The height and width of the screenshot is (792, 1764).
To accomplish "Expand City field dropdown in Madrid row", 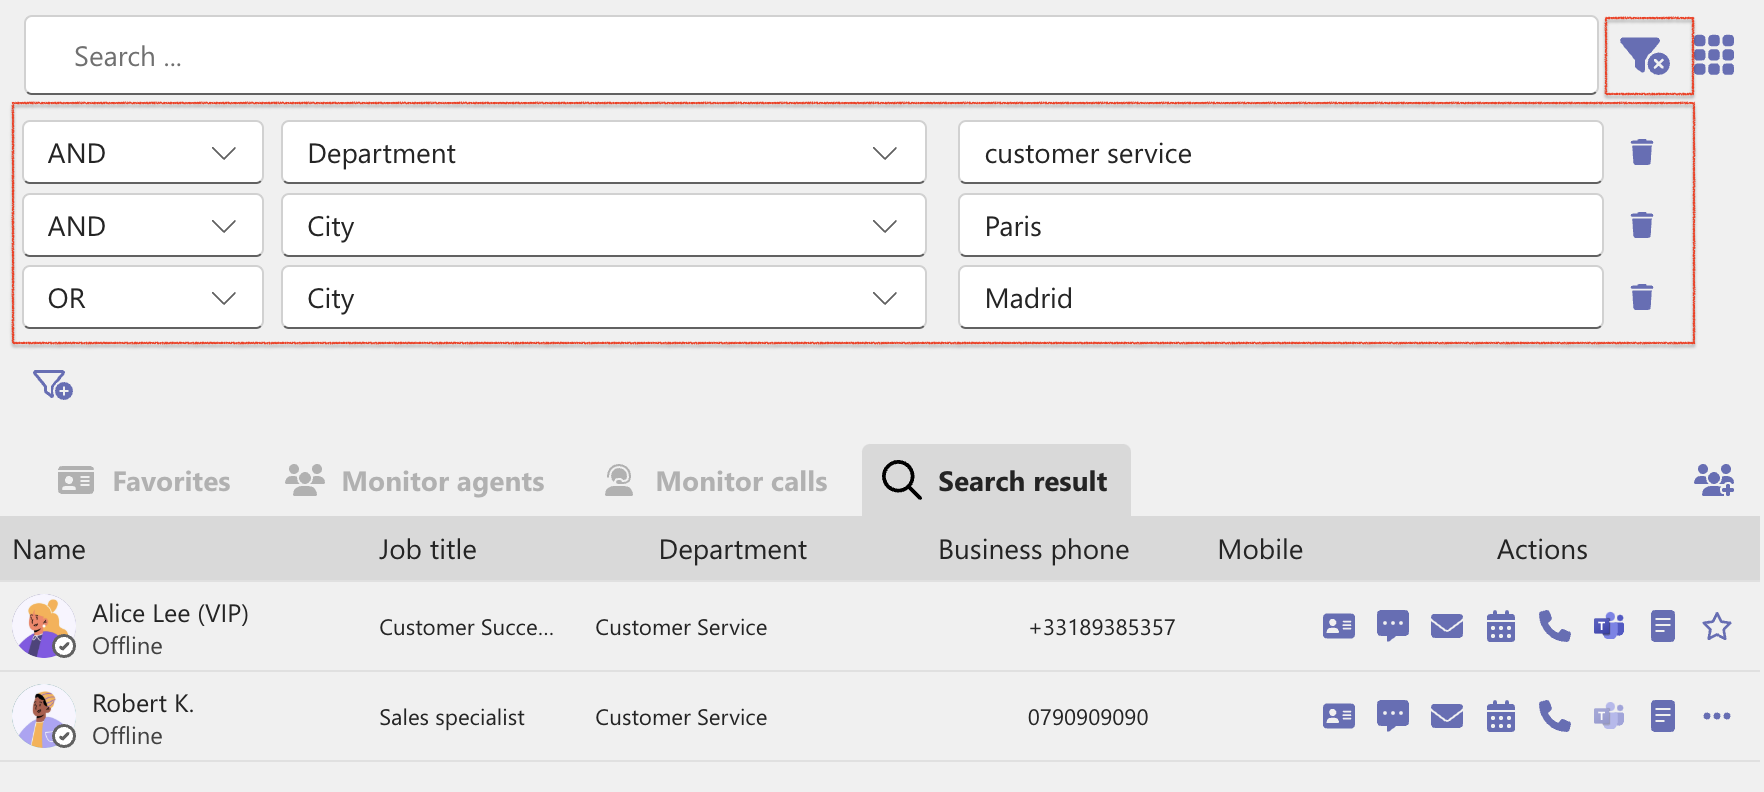I will click(x=604, y=298).
